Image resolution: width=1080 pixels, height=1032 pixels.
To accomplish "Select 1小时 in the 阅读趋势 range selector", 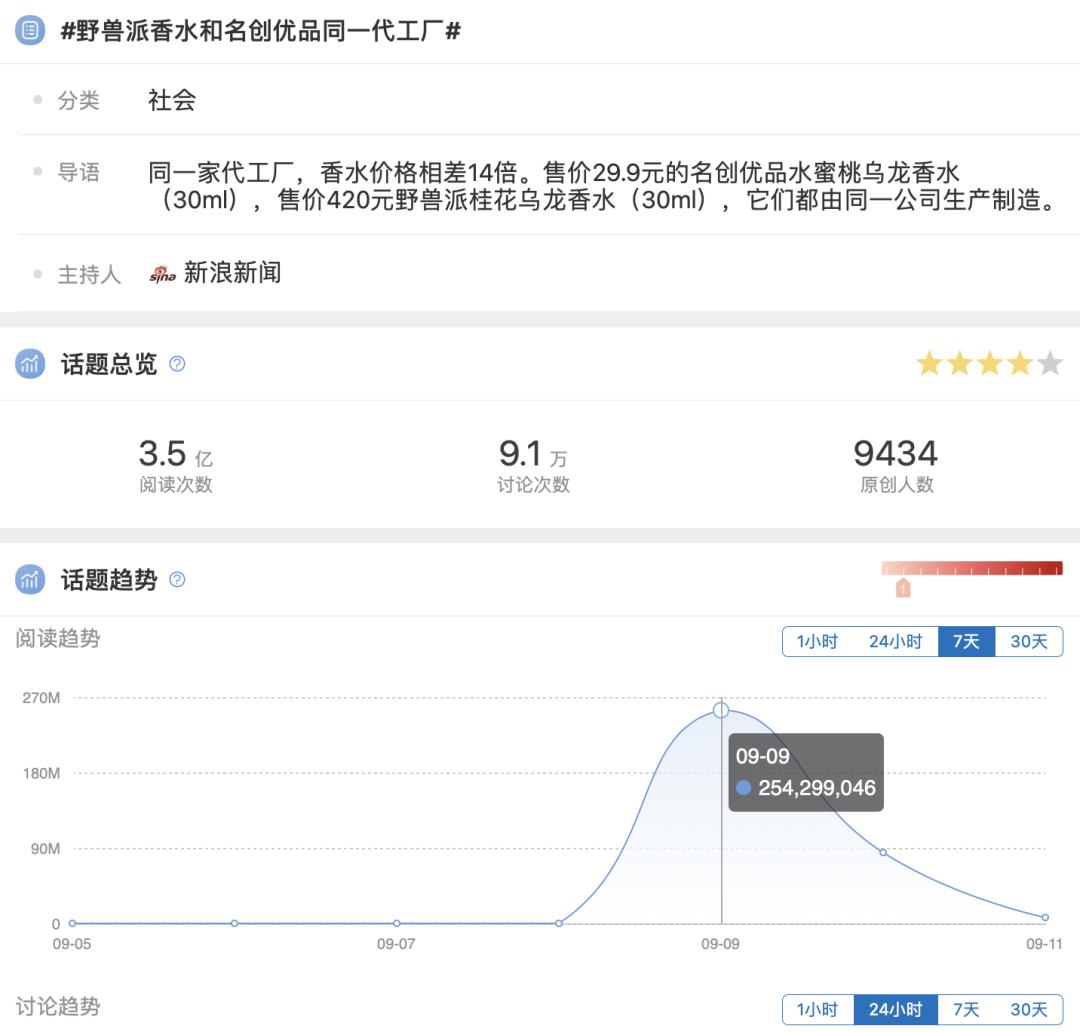I will pos(818,641).
